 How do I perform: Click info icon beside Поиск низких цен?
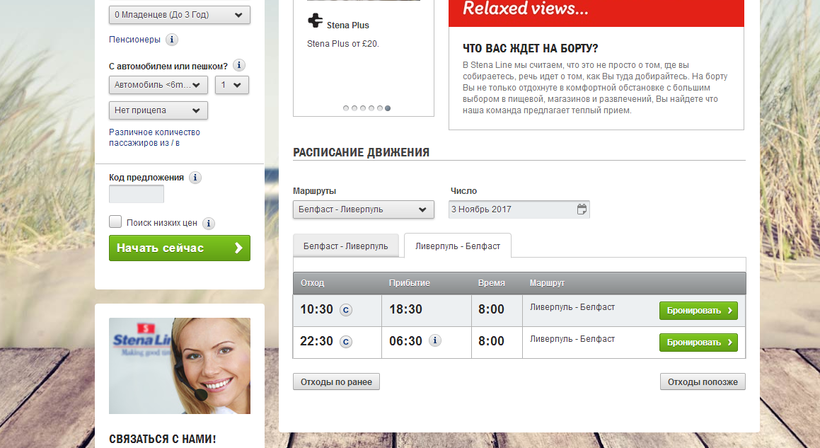point(209,223)
